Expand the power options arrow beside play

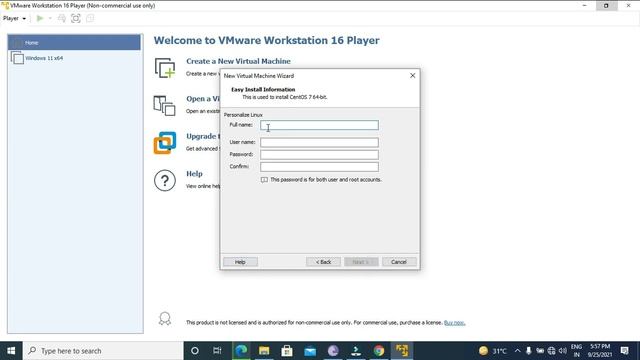tap(50, 18)
